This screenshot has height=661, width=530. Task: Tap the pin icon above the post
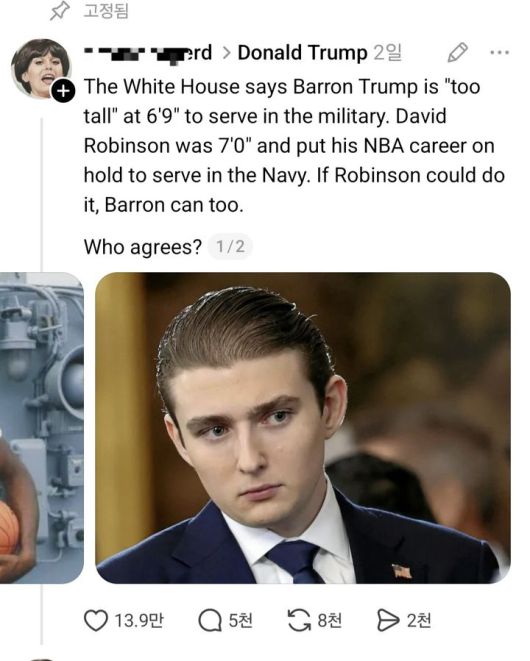pyautogui.click(x=59, y=11)
